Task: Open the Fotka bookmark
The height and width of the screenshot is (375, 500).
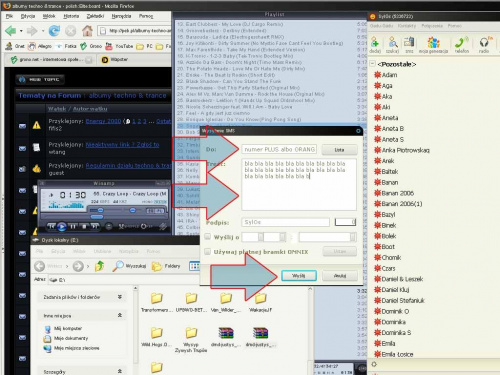Action: [x=66, y=46]
